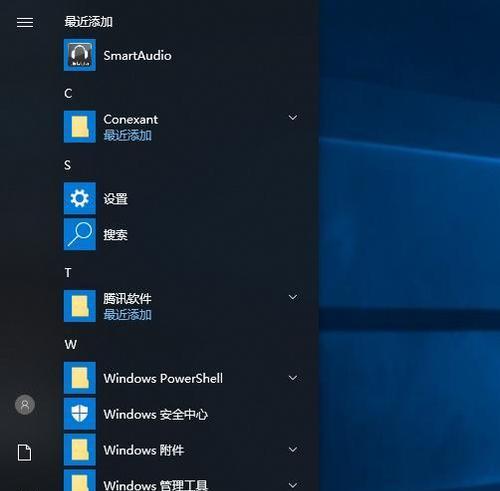Select the letter T section header
Screen dimensions: 500x491
68,273
